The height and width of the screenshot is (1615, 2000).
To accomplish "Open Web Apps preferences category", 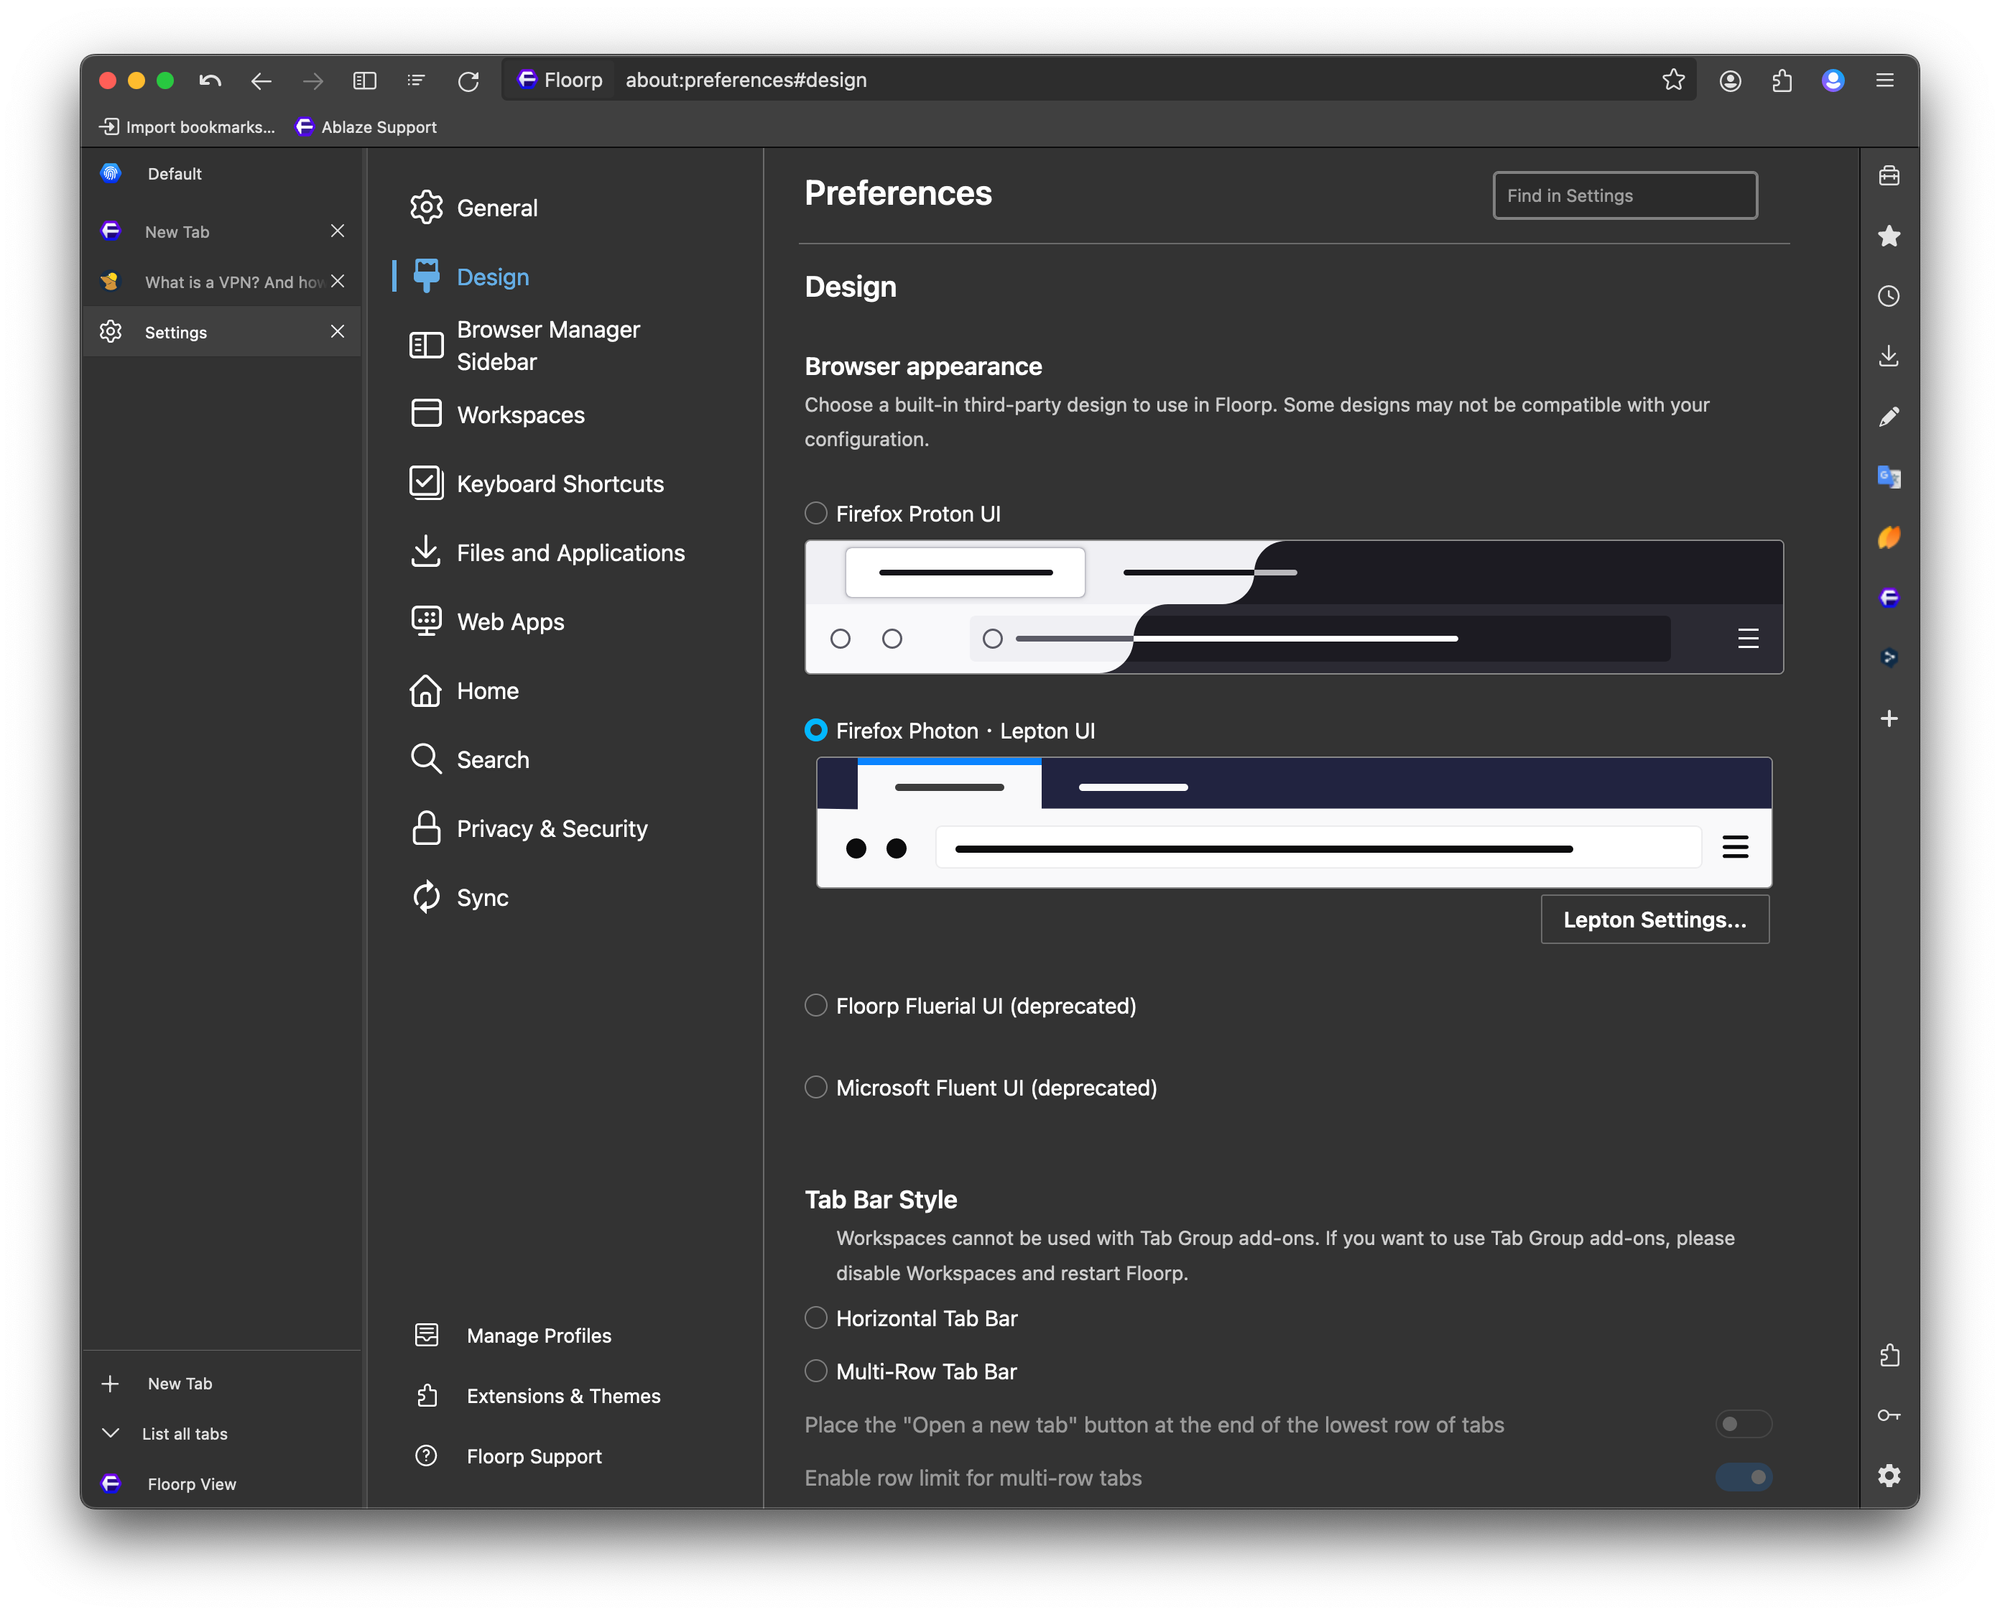I will tap(486, 621).
